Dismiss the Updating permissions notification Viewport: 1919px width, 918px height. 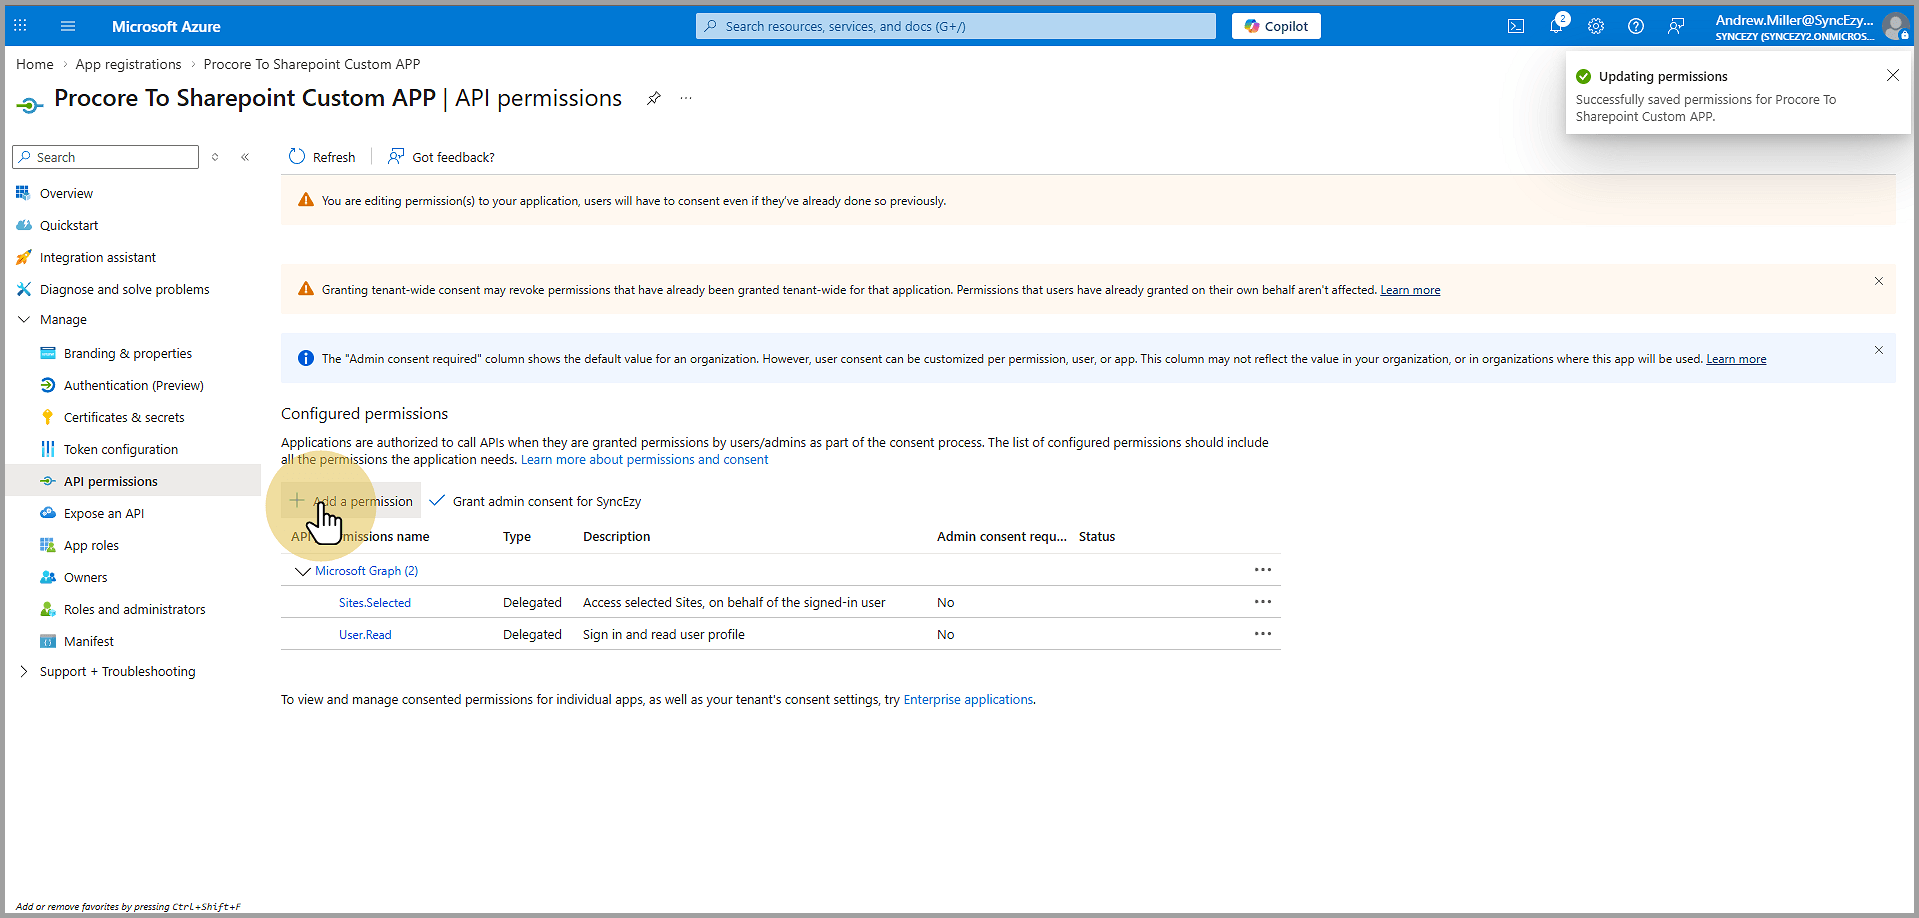[1892, 76]
